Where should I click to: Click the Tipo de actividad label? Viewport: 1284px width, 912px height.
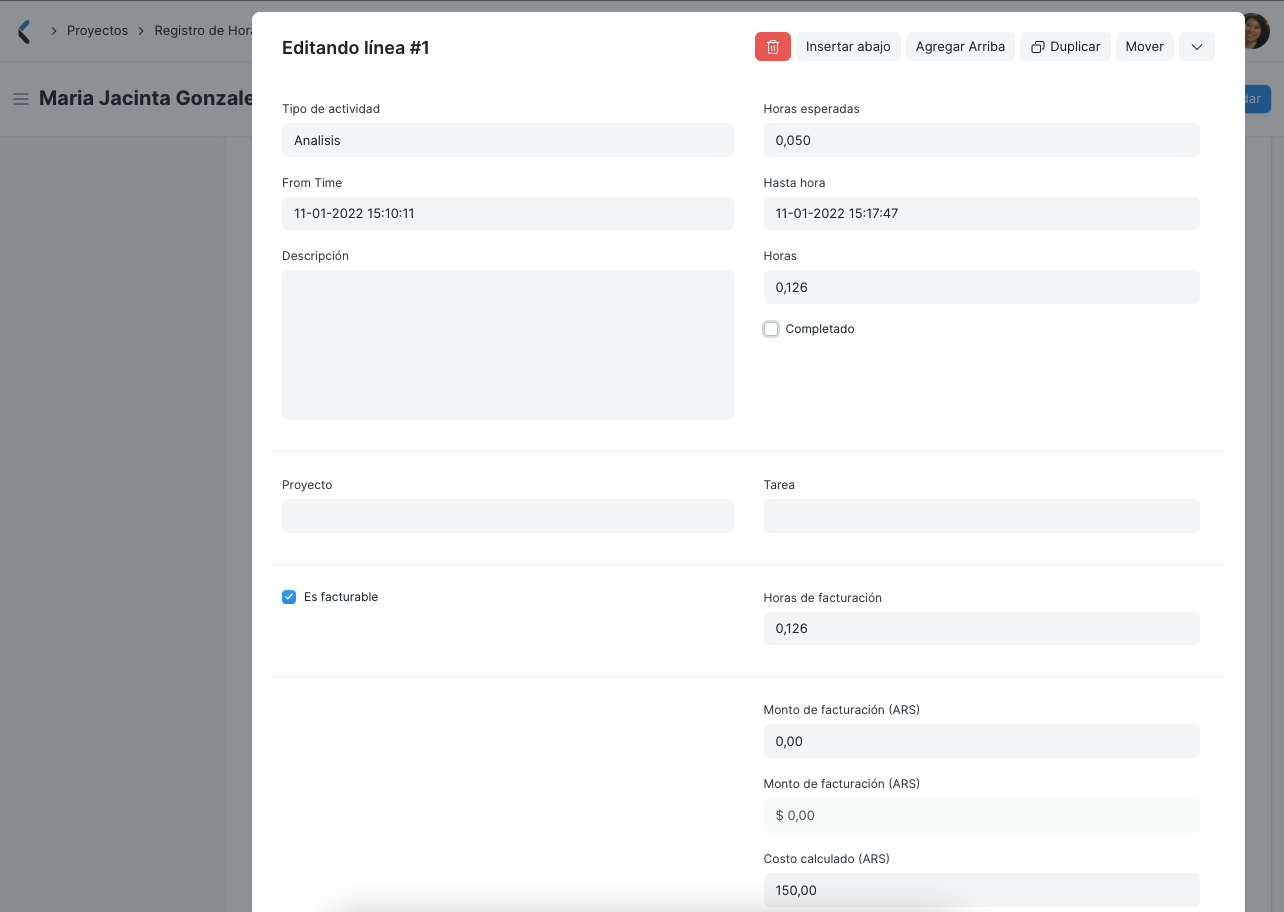pyautogui.click(x=331, y=109)
